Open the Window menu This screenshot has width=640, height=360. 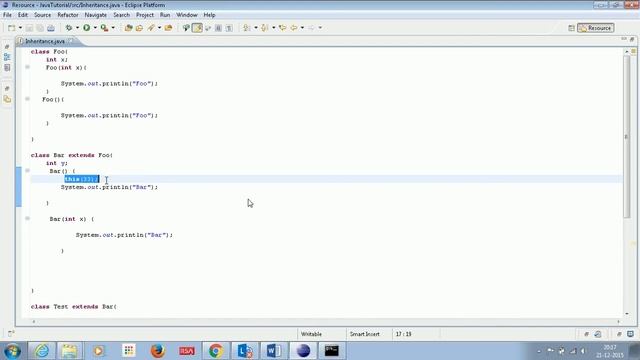(187, 15)
